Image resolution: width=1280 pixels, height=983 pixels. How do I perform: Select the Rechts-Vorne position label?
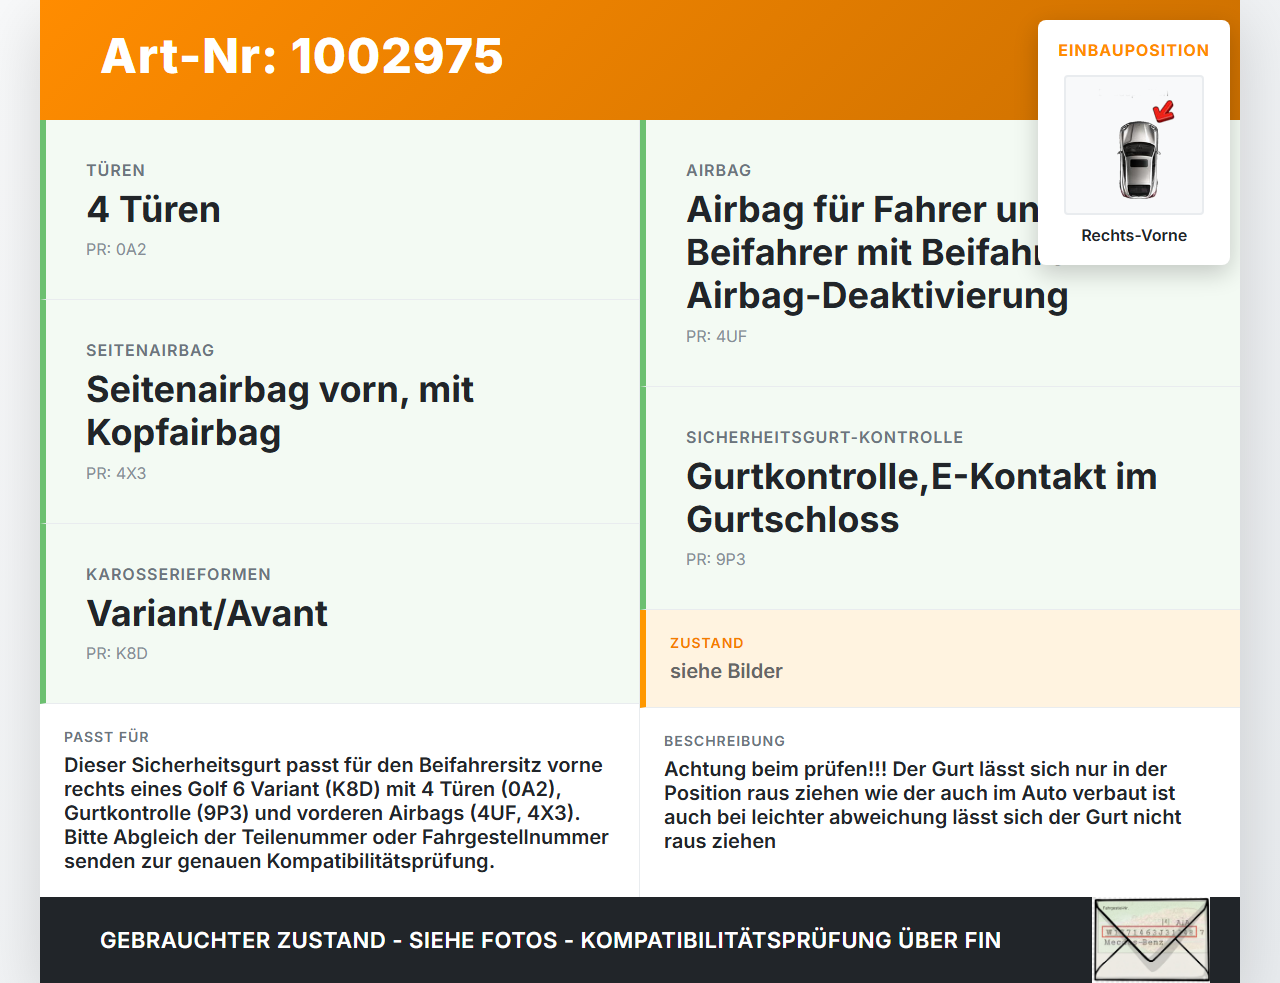[x=1134, y=235]
